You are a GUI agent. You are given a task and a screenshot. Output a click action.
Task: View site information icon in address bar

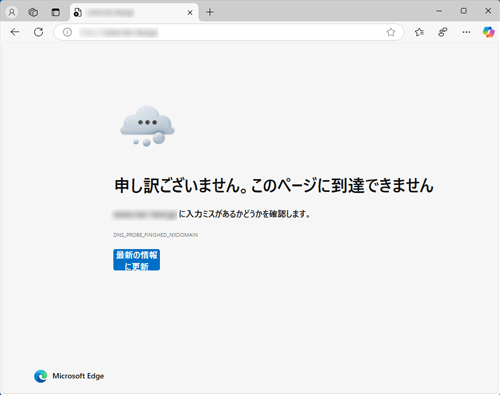point(67,32)
